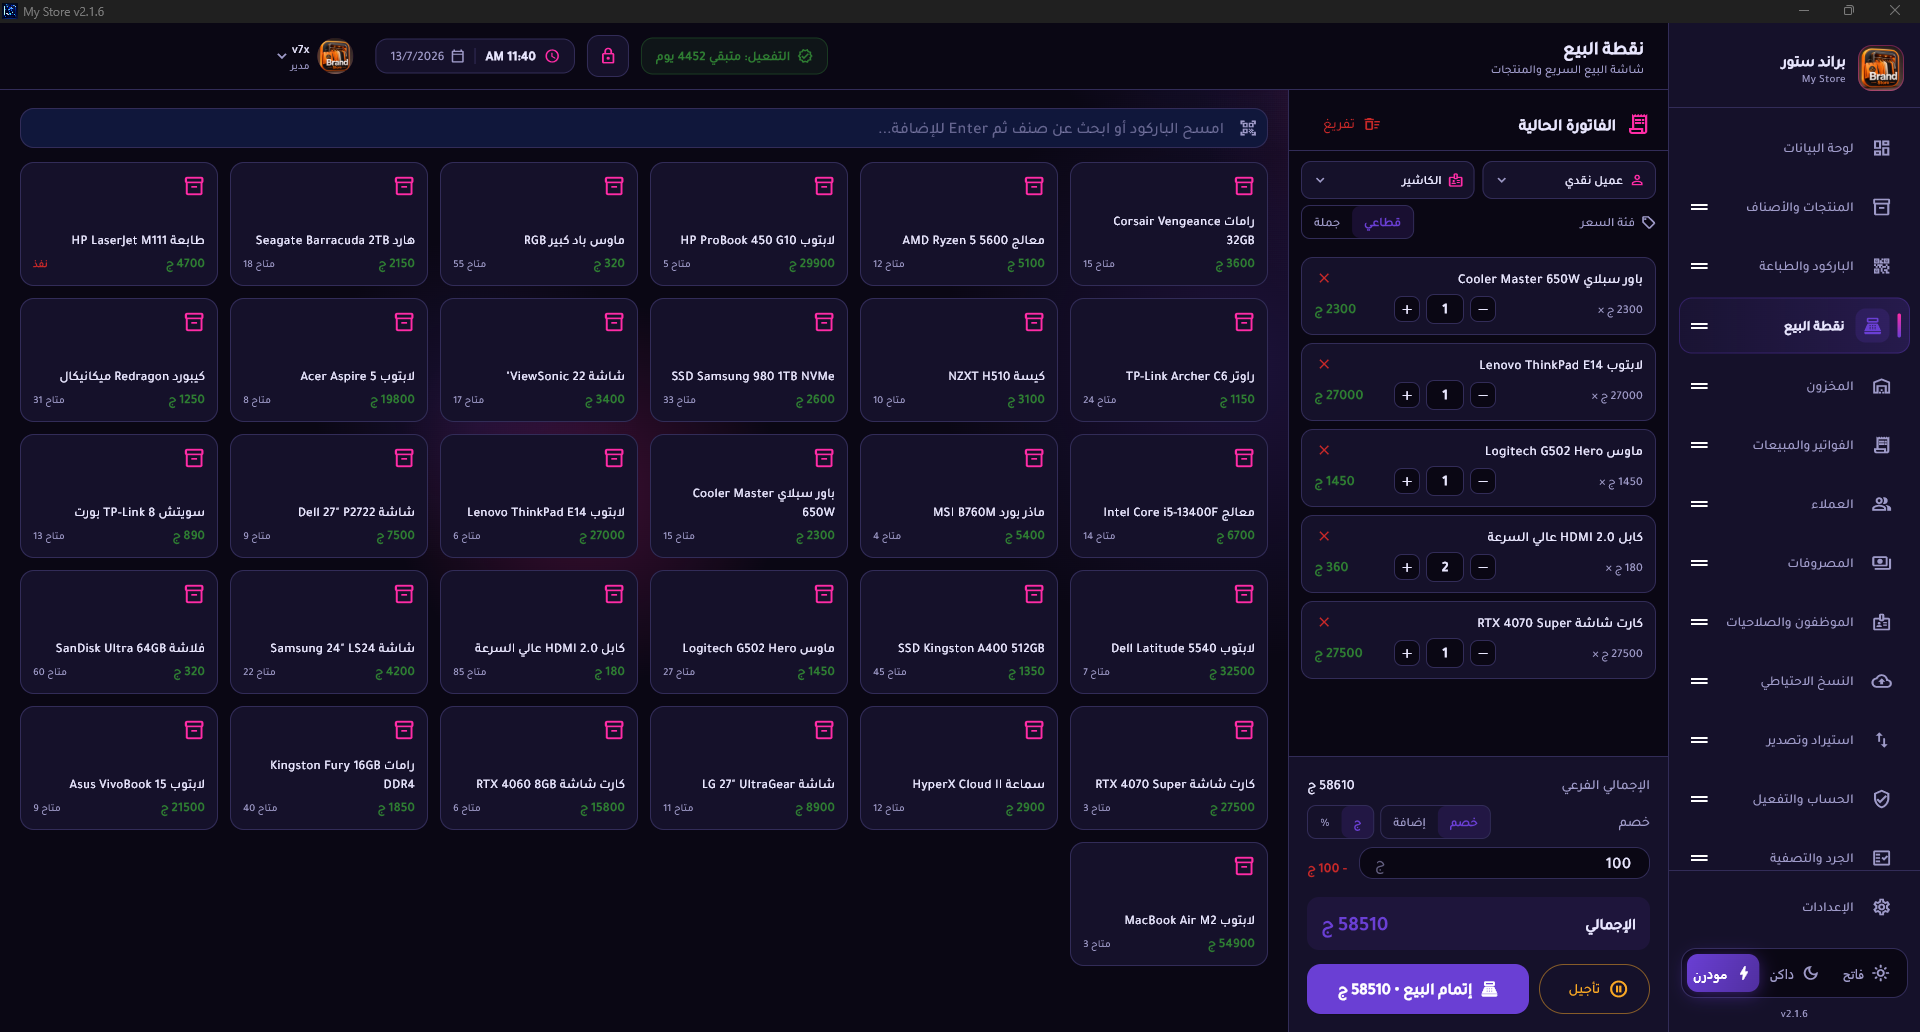Image resolution: width=1920 pixels, height=1032 pixels.
Task: Click the activation status badge متبقي 4452 يوم
Action: coord(734,56)
